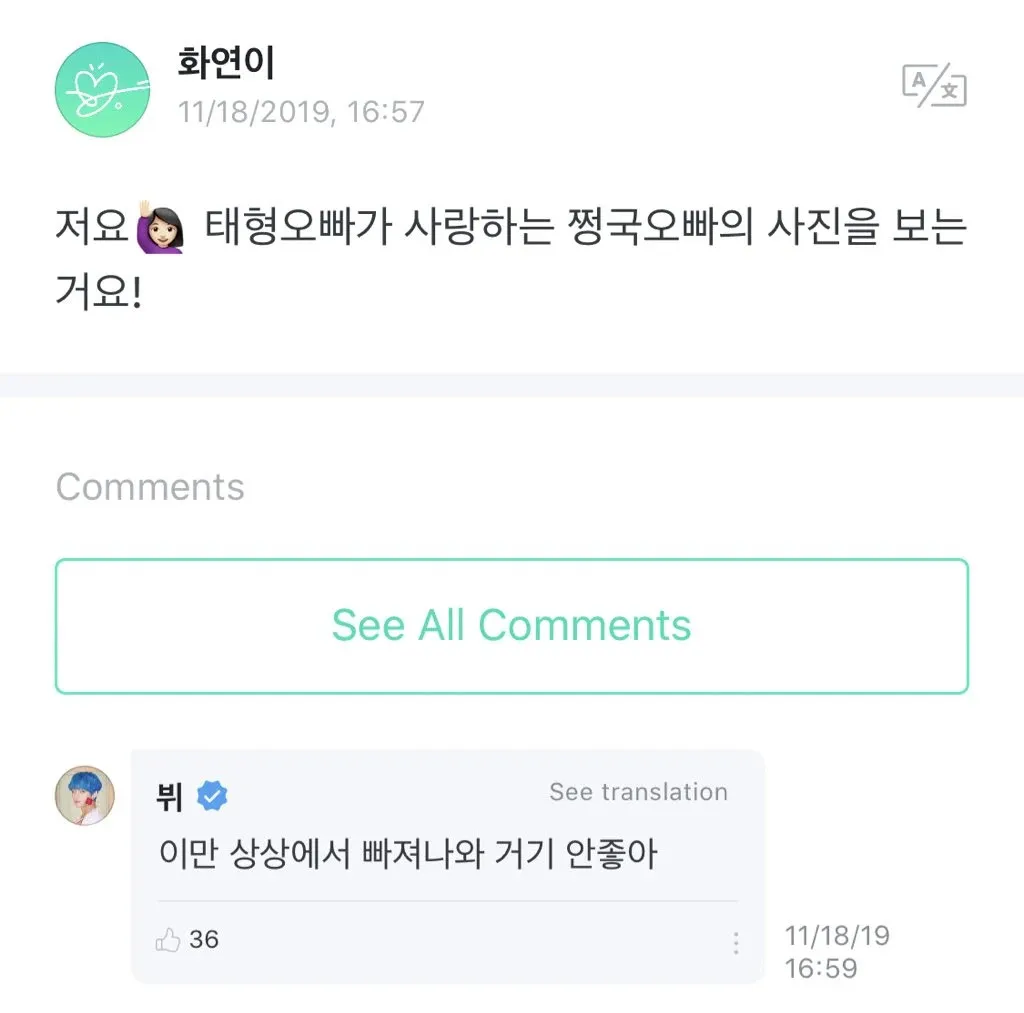Open "See translation" for V's comment
The width and height of the screenshot is (1024, 1013).
point(638,792)
